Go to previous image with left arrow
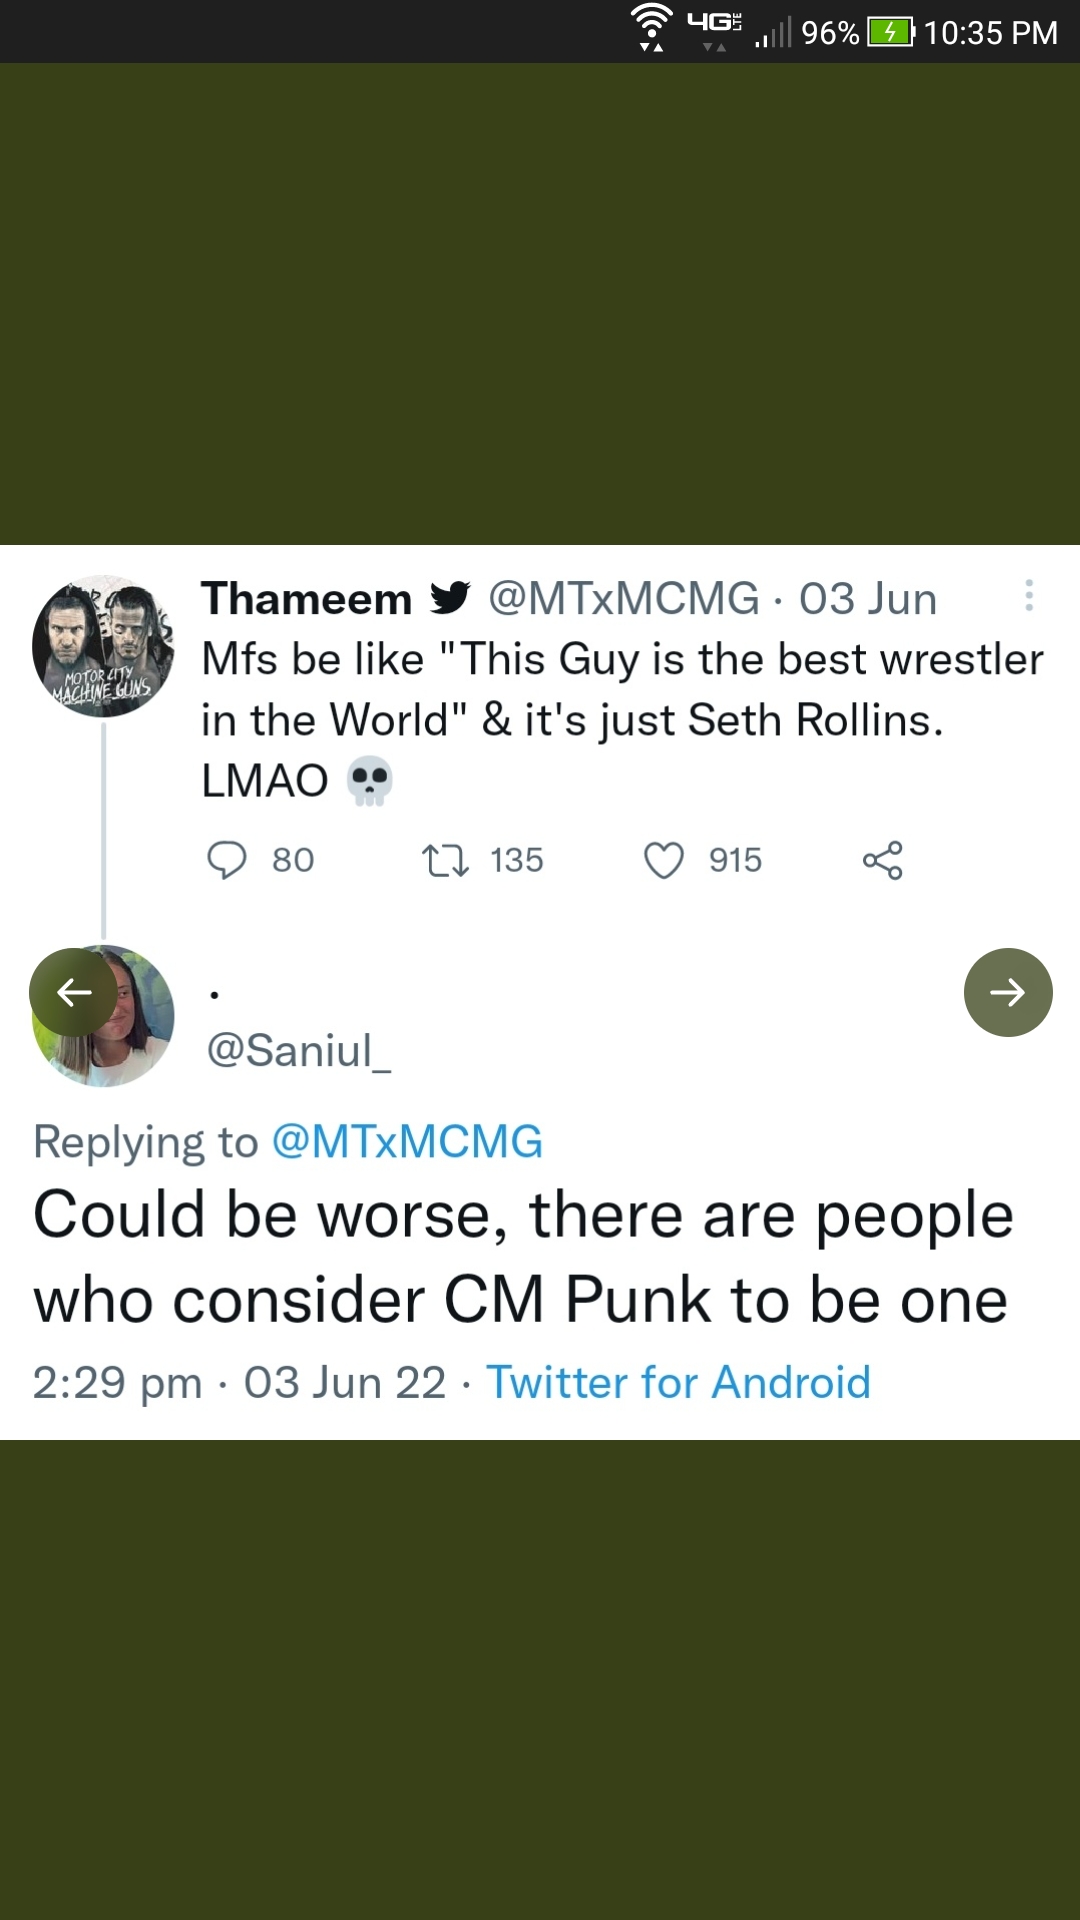The image size is (1080, 1920). (74, 992)
